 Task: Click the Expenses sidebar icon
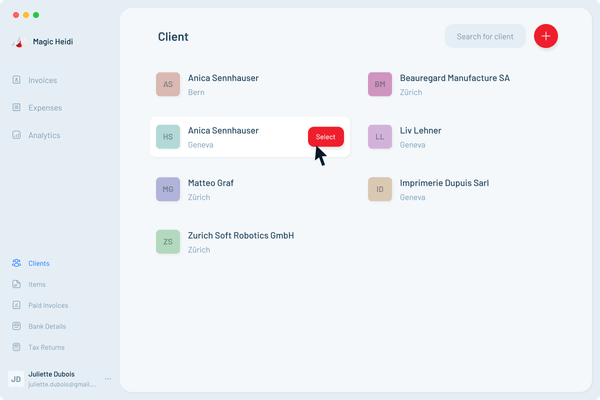[16, 107]
